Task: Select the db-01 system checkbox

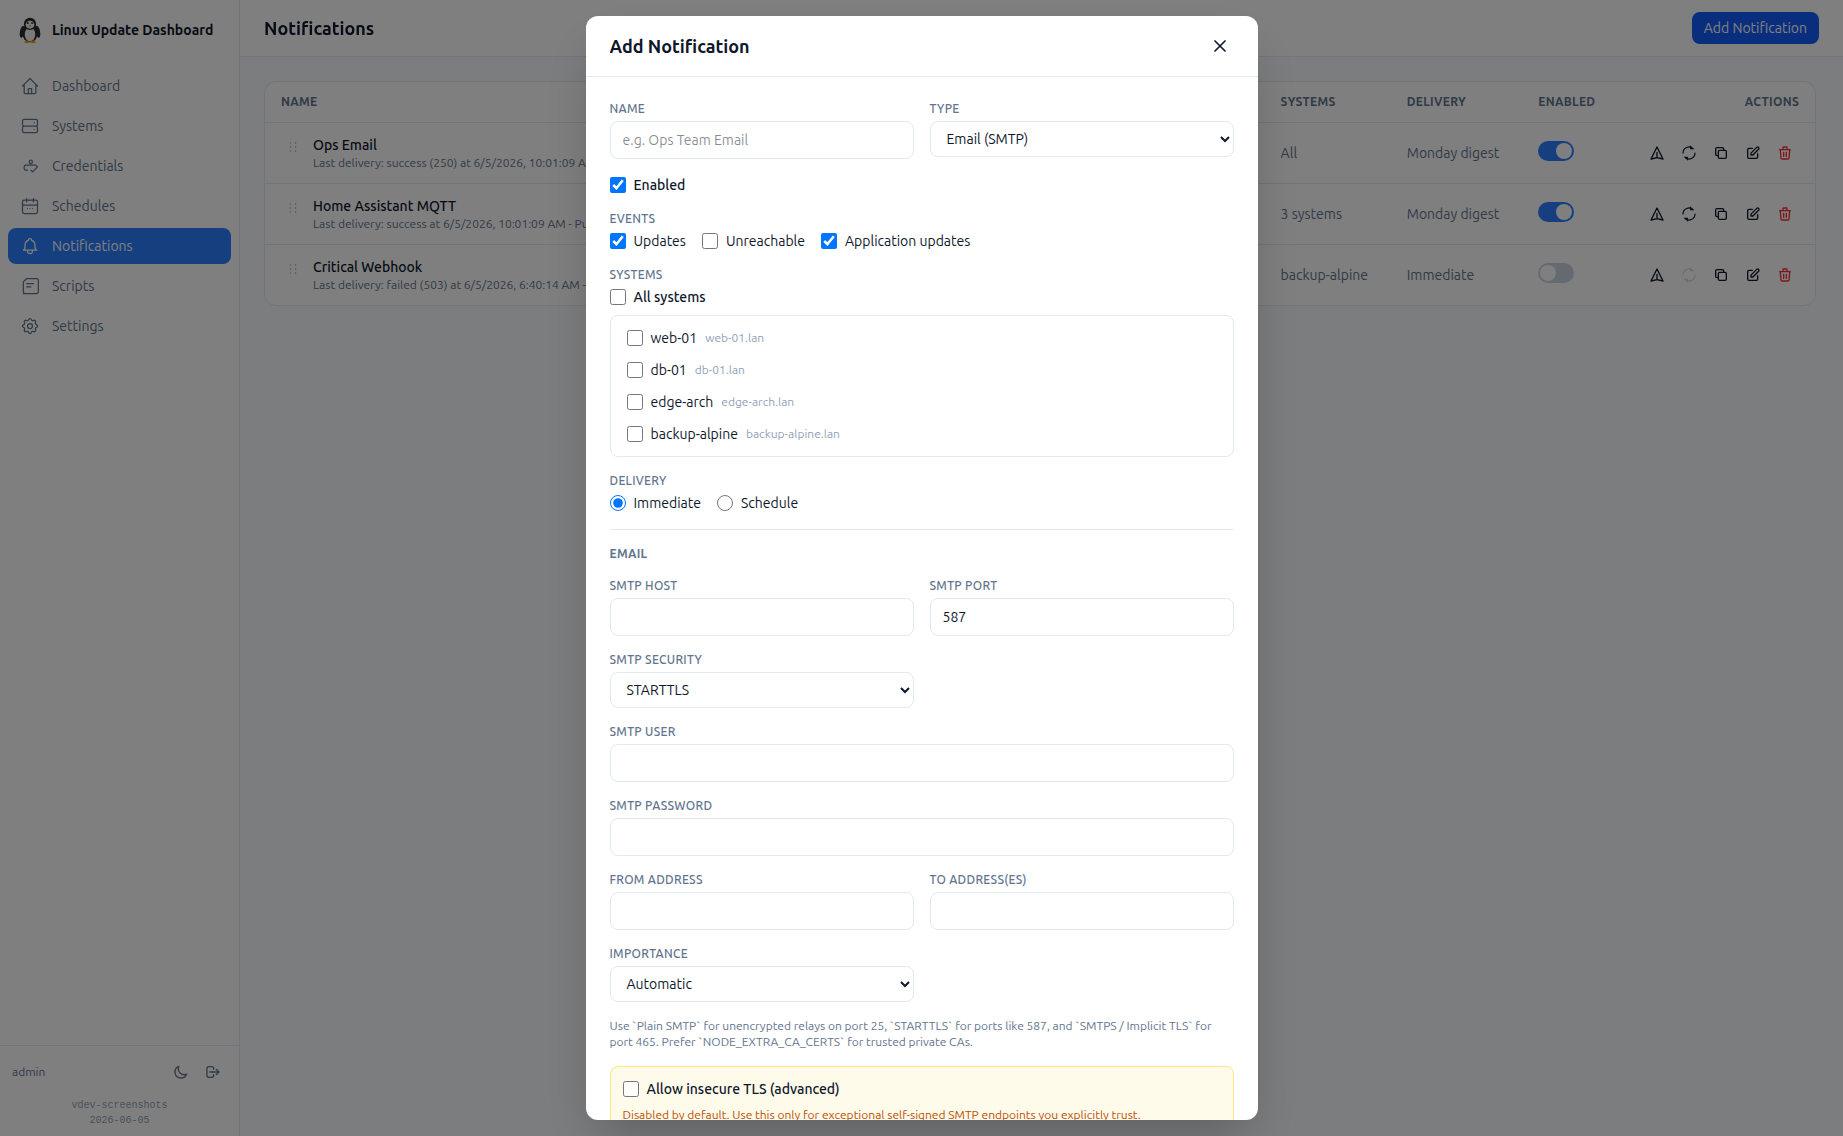Action: coord(635,370)
